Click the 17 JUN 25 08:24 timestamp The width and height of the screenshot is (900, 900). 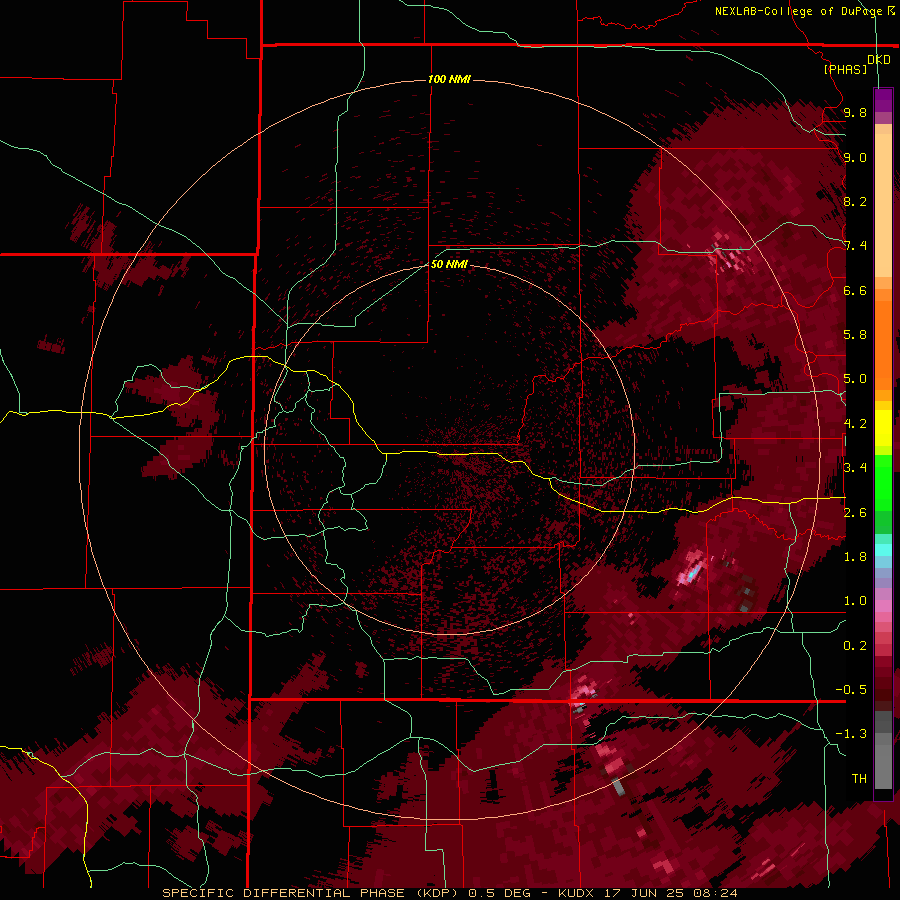point(670,893)
